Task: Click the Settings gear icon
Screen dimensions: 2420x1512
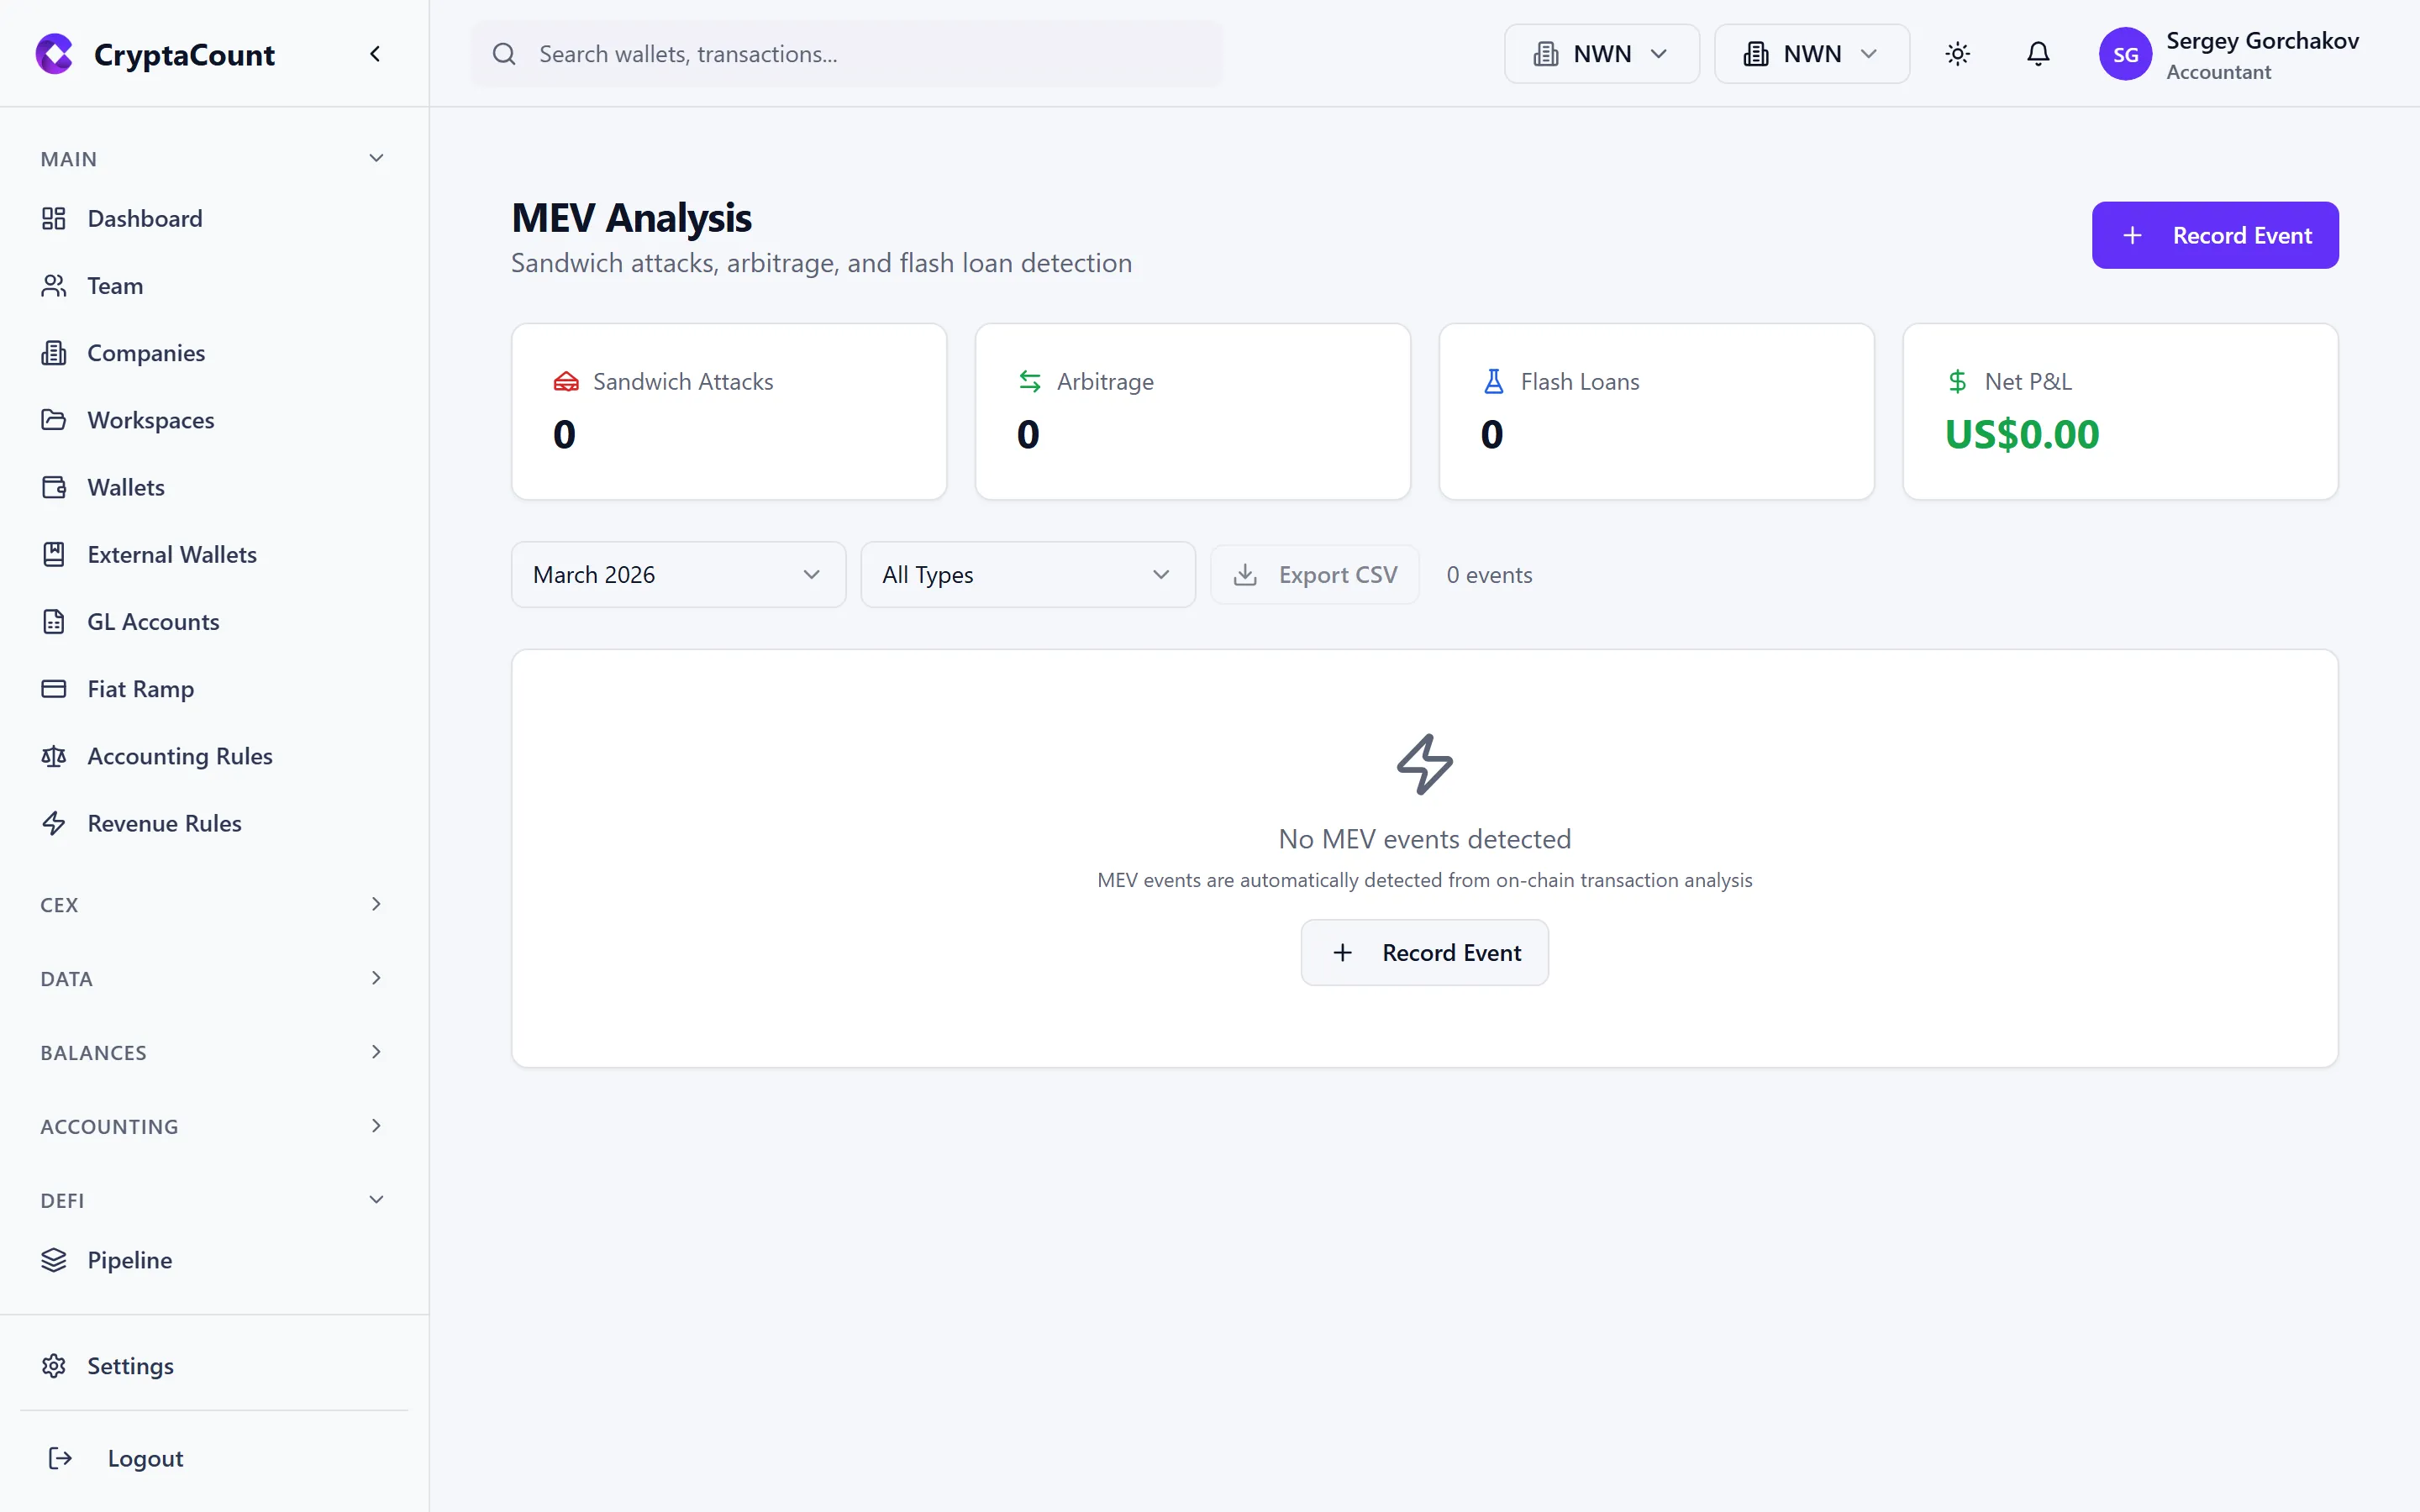Action: tap(54, 1366)
